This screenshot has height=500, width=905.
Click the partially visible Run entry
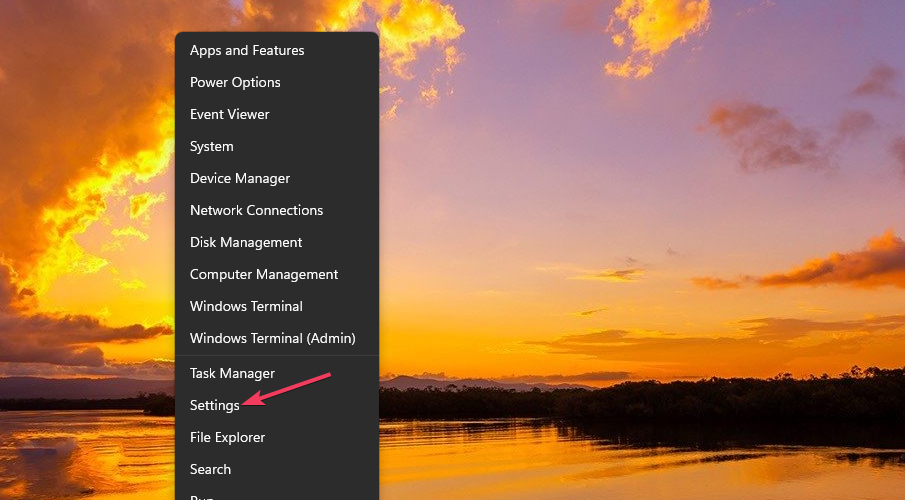[202, 495]
